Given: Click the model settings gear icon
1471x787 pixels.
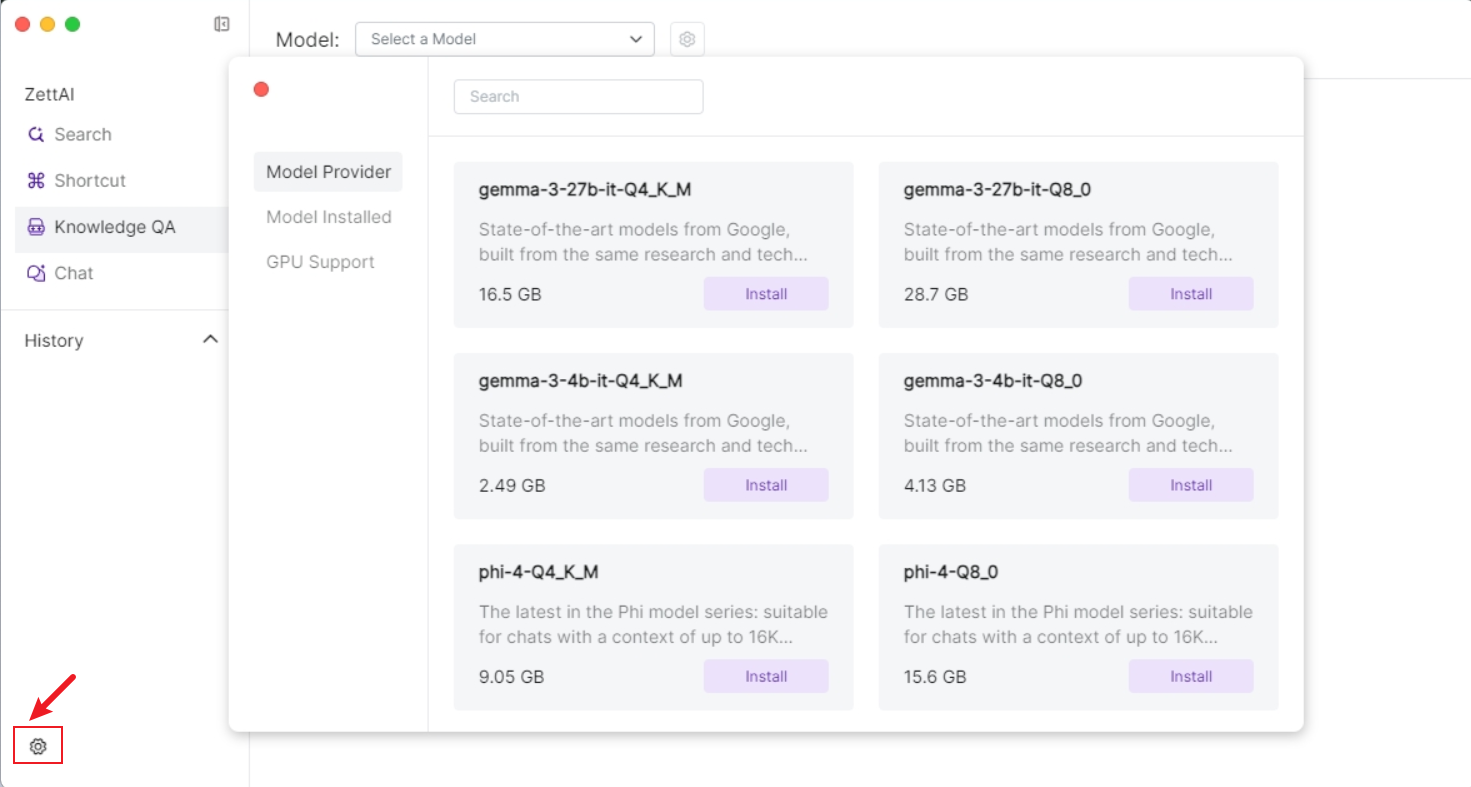Looking at the screenshot, I should pyautogui.click(x=687, y=39).
